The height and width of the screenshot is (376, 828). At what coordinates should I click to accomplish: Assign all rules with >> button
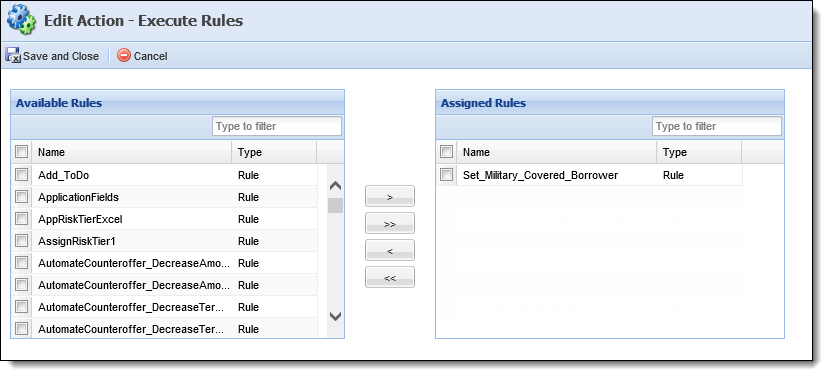390,223
